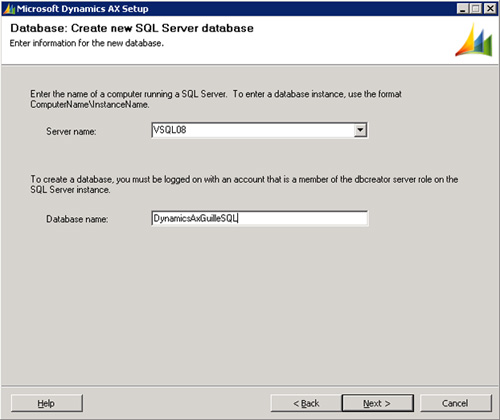Click the ComputerName\InstanceName format instruction text
The image size is (500, 420).
pos(216,99)
